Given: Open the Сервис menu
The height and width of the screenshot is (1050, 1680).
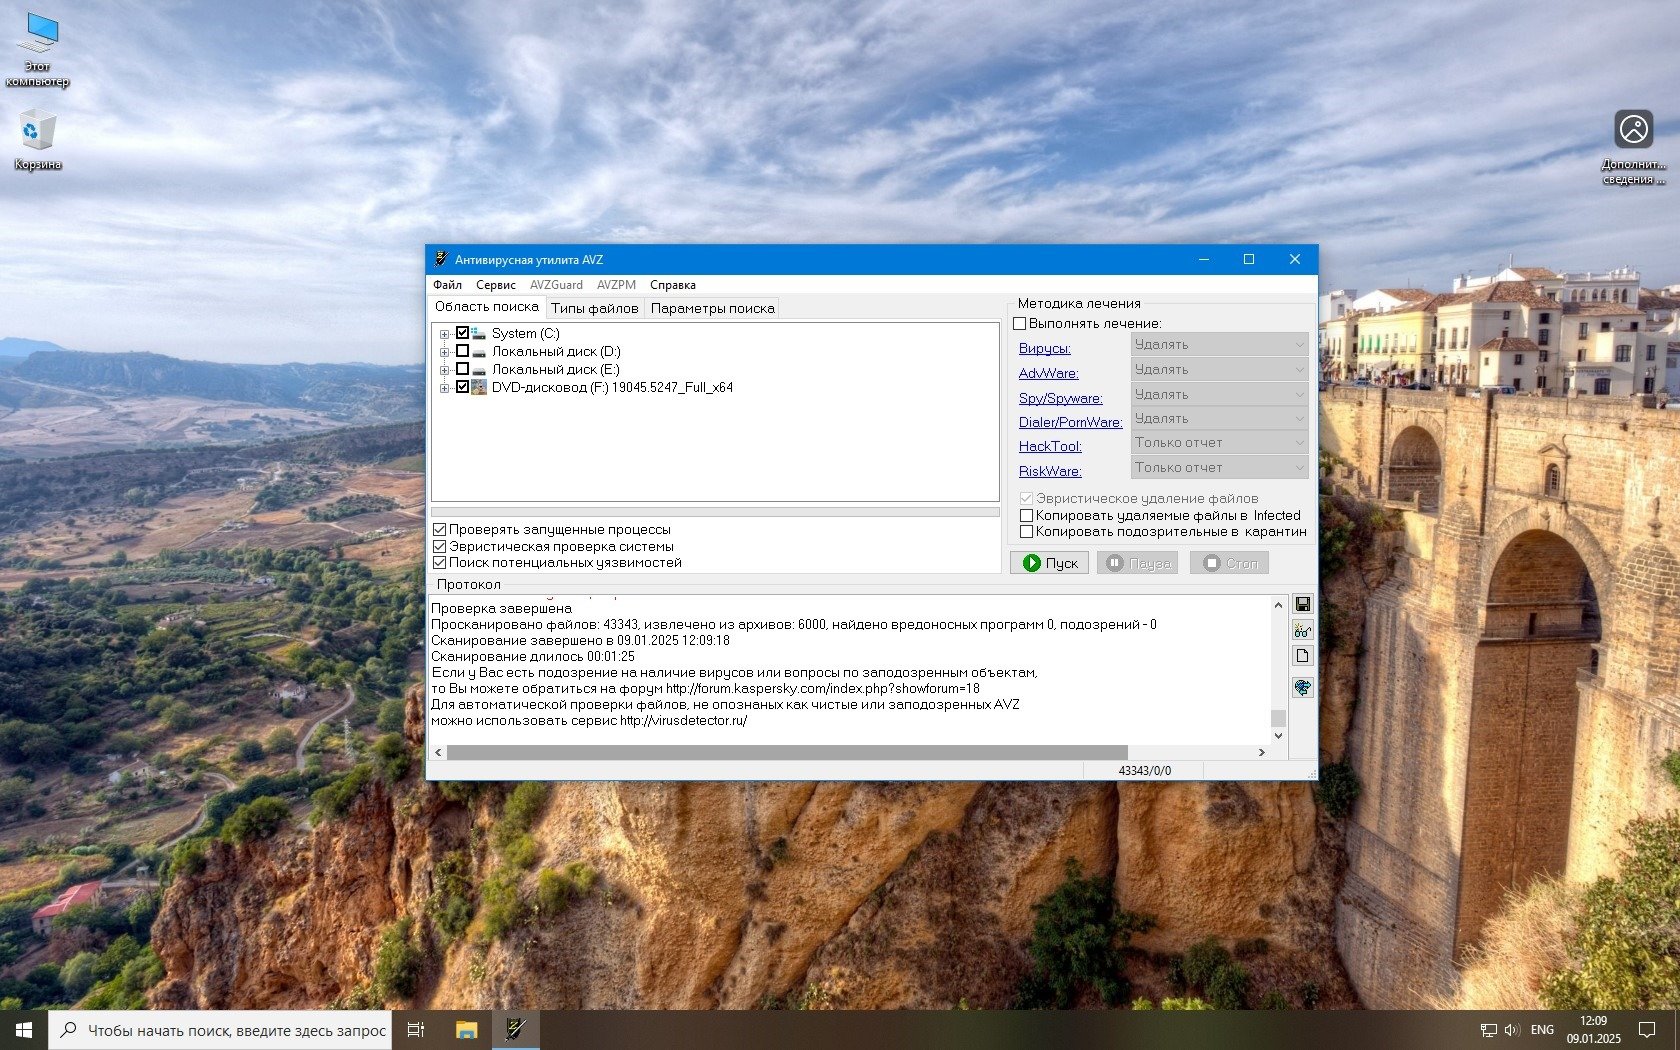Looking at the screenshot, I should [x=496, y=285].
